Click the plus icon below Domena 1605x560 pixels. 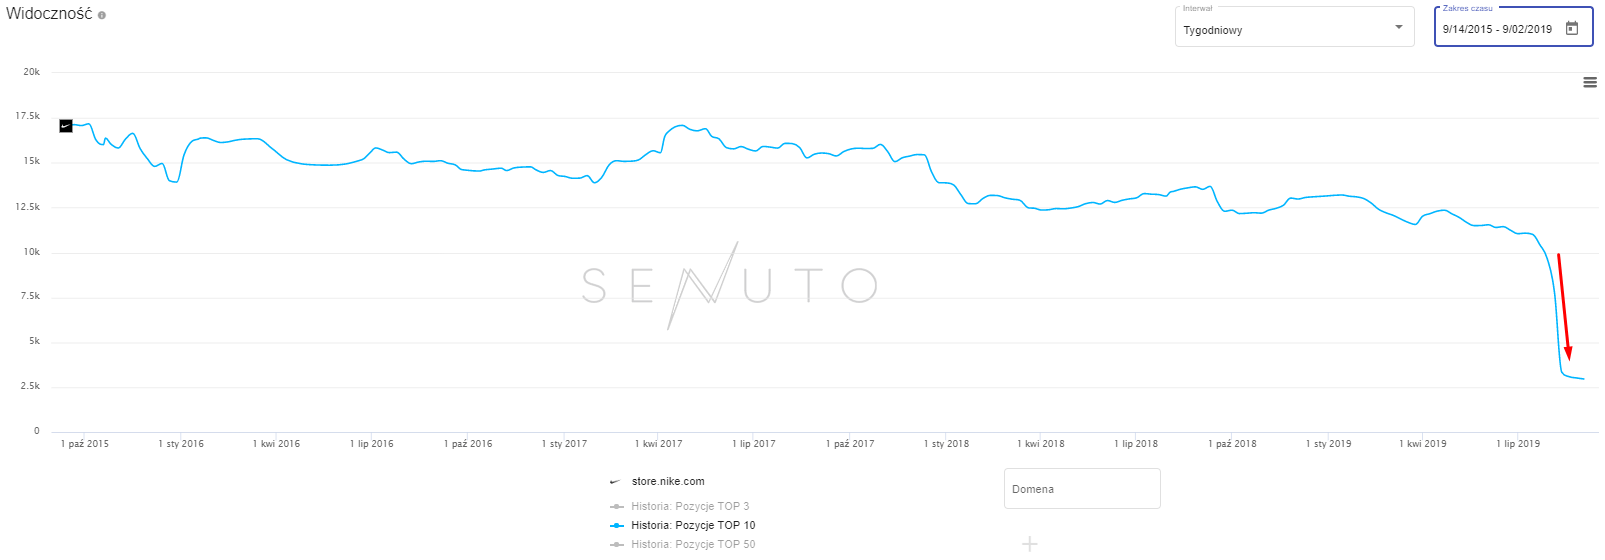[1030, 544]
